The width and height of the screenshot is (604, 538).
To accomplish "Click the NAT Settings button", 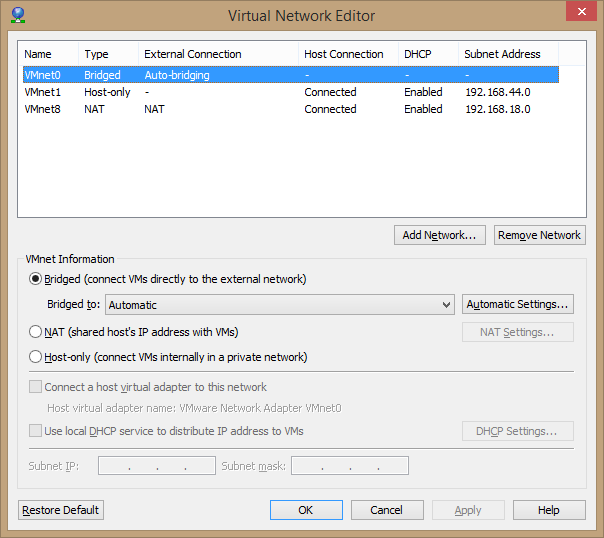I will click(x=518, y=332).
